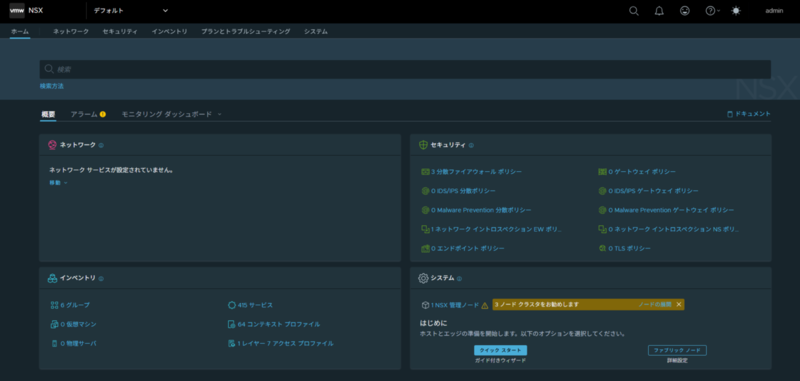The image size is (800, 381).
Task: Click the groups icon beside 6 グループ
Action: coord(55,305)
